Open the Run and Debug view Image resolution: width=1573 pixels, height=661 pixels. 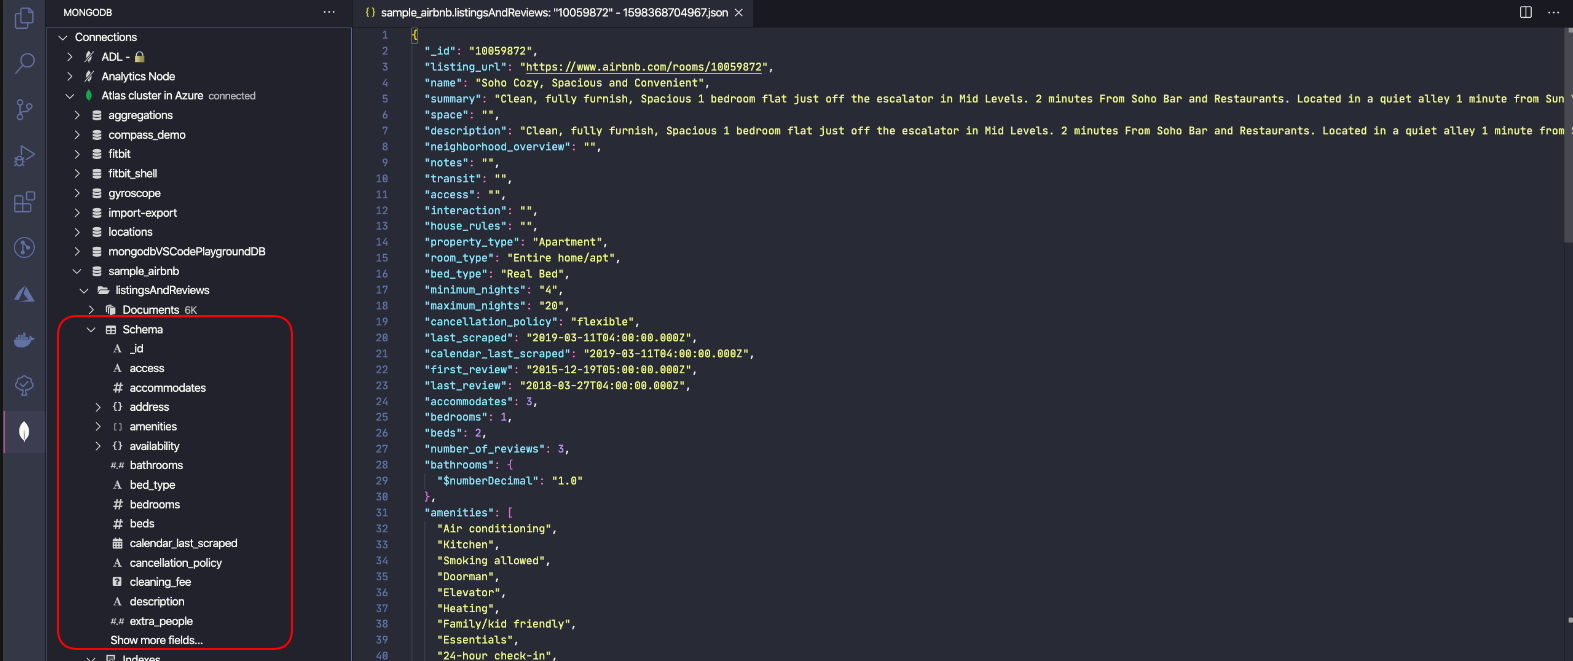24,156
